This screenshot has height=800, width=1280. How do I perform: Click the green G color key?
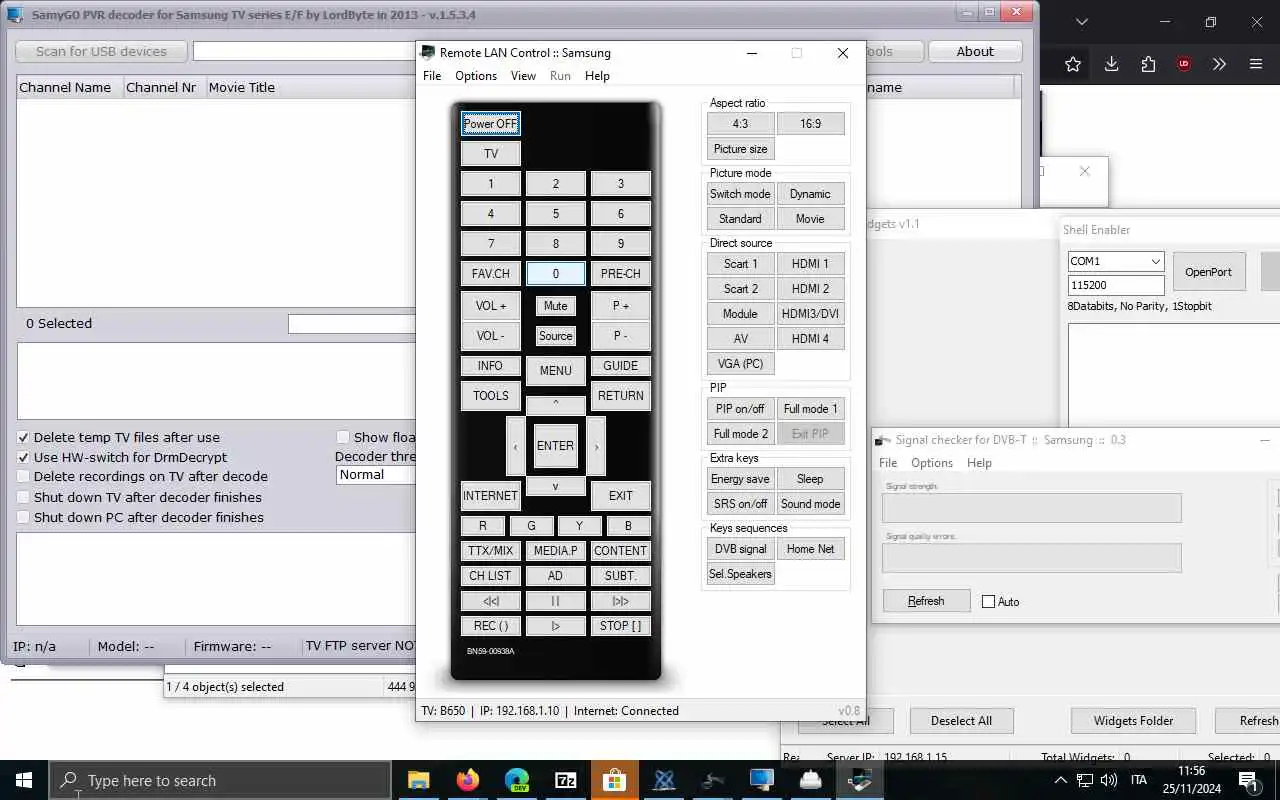(531, 525)
